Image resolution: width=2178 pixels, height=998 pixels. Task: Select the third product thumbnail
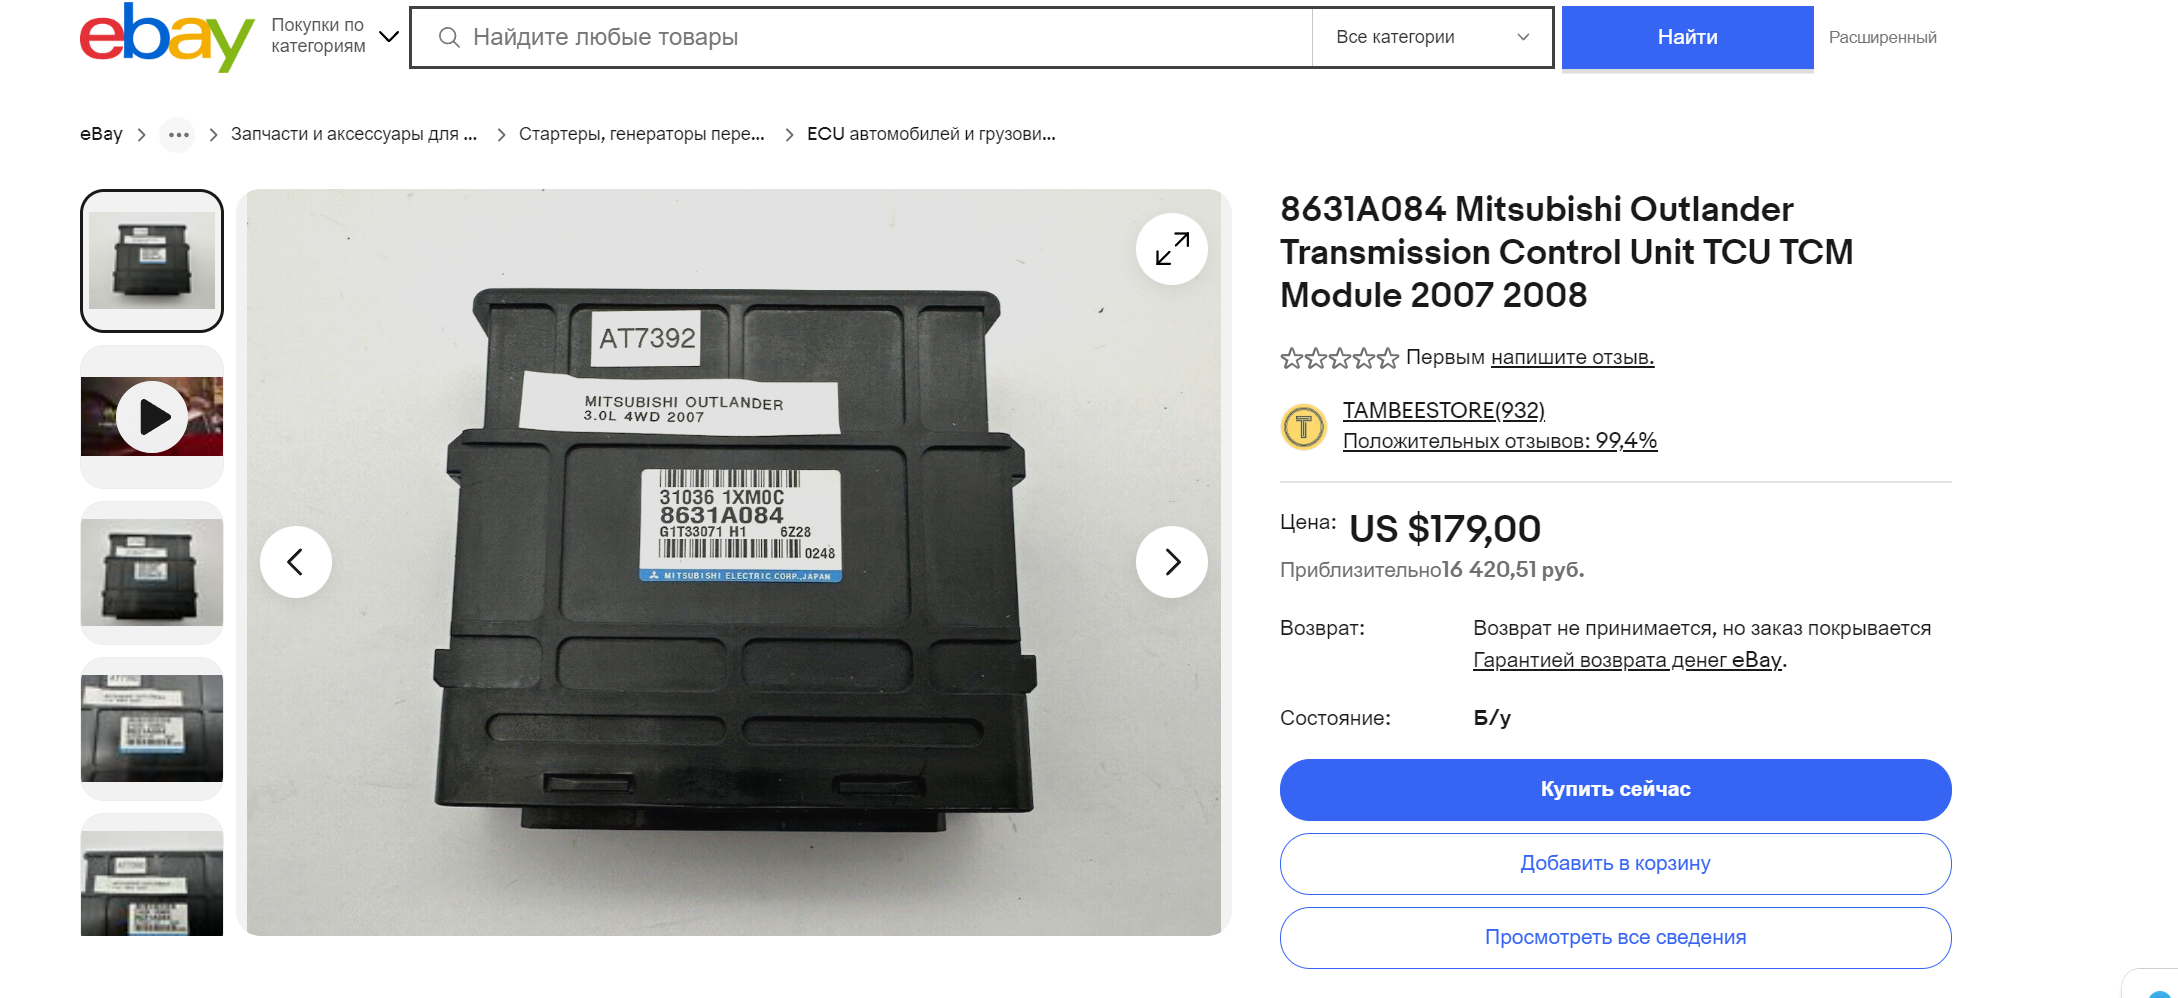(x=152, y=572)
